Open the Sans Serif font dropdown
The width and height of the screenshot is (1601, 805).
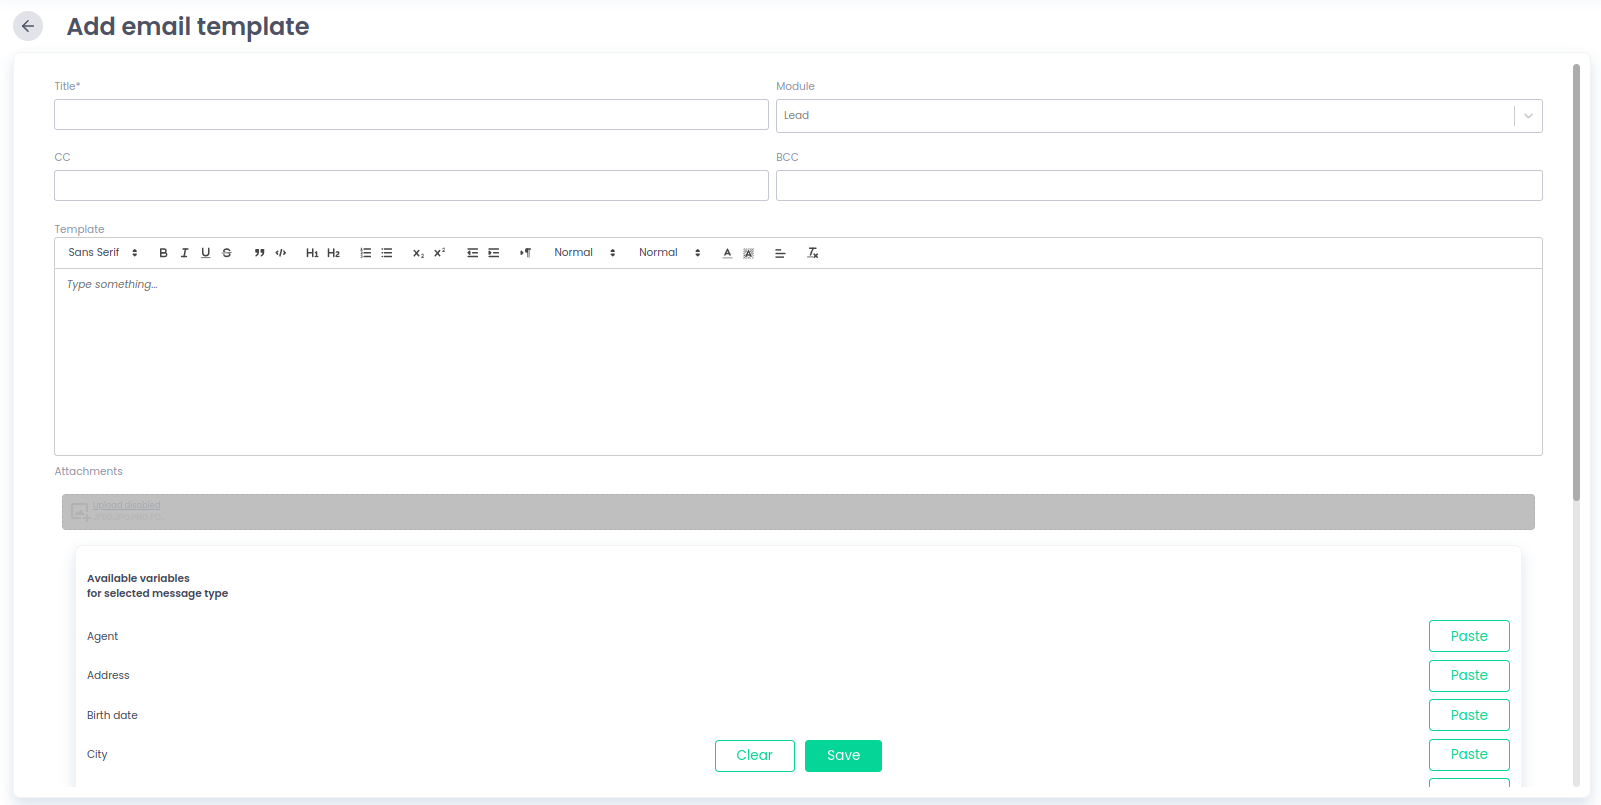tap(102, 253)
